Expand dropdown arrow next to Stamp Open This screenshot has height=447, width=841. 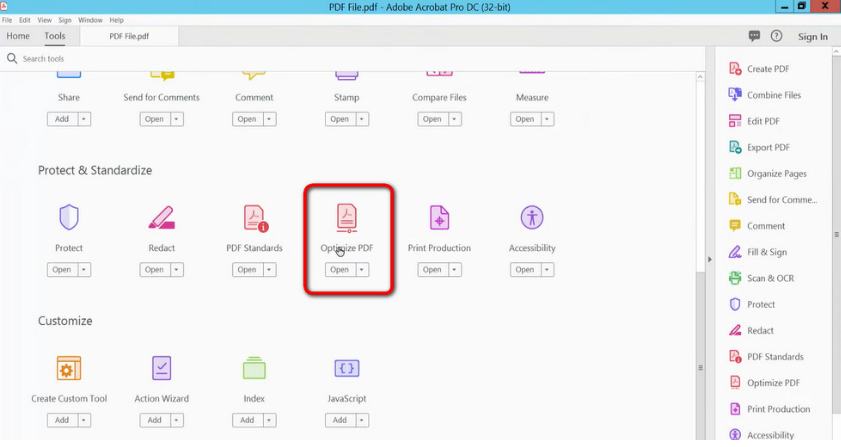tap(362, 119)
